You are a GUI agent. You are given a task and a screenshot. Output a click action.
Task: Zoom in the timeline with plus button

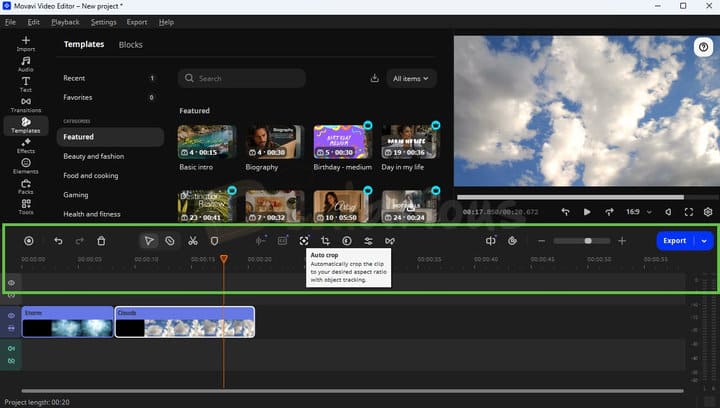[622, 241]
